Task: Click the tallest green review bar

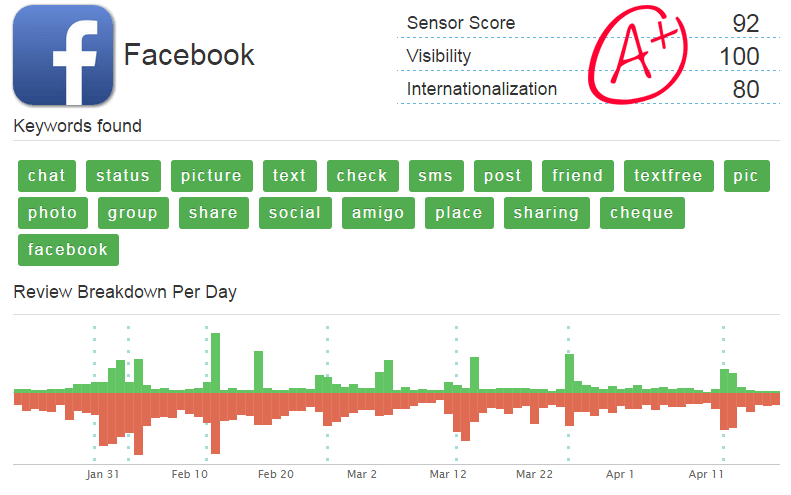Action: 215,362
